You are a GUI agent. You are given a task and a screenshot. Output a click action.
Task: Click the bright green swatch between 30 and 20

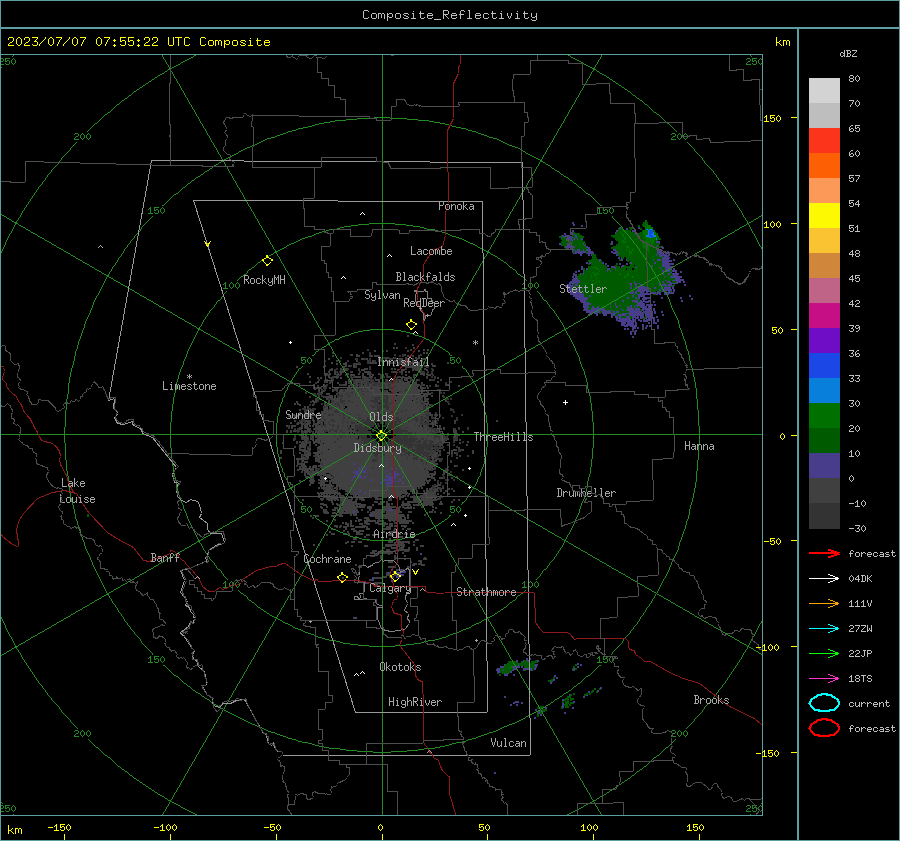click(824, 416)
